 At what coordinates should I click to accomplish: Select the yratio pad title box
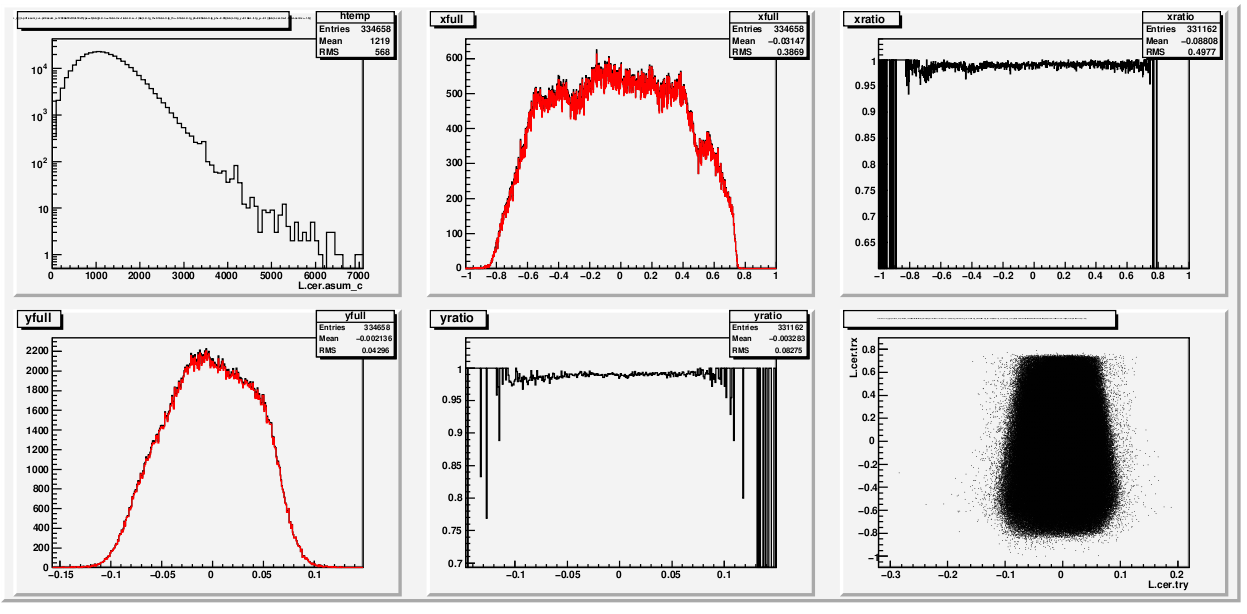pos(459,319)
